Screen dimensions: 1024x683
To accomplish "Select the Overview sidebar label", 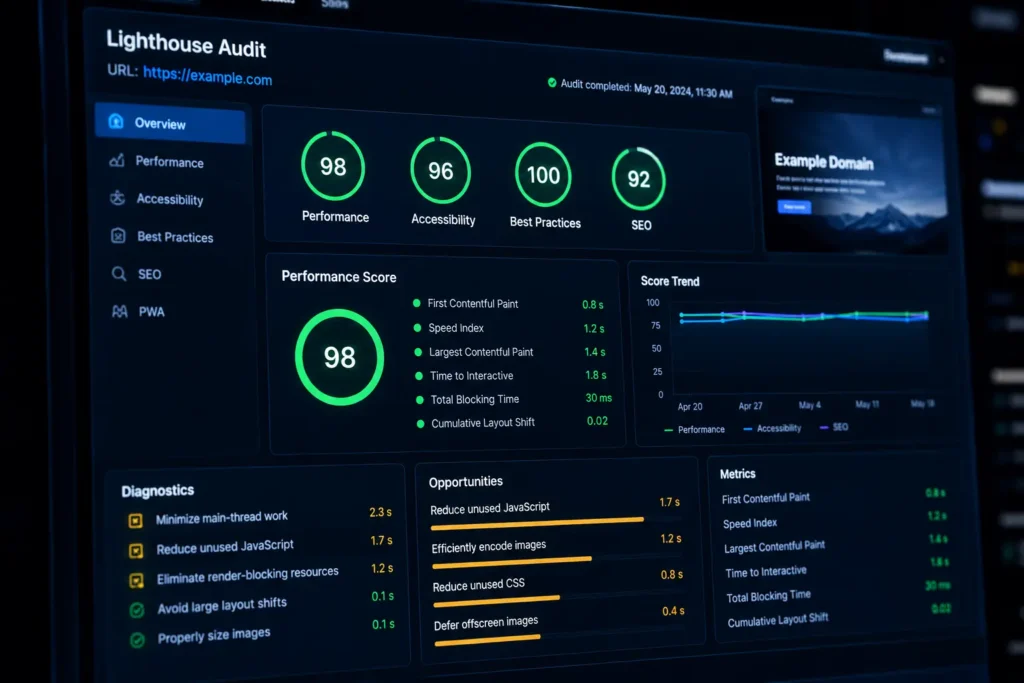I will [x=160, y=123].
